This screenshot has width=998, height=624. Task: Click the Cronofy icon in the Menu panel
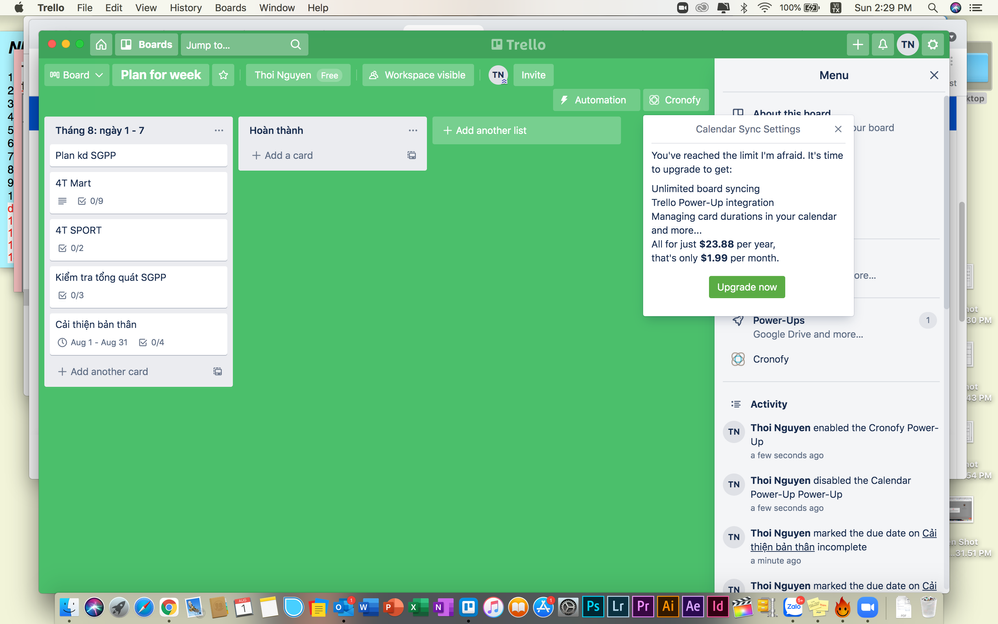pyautogui.click(x=738, y=359)
